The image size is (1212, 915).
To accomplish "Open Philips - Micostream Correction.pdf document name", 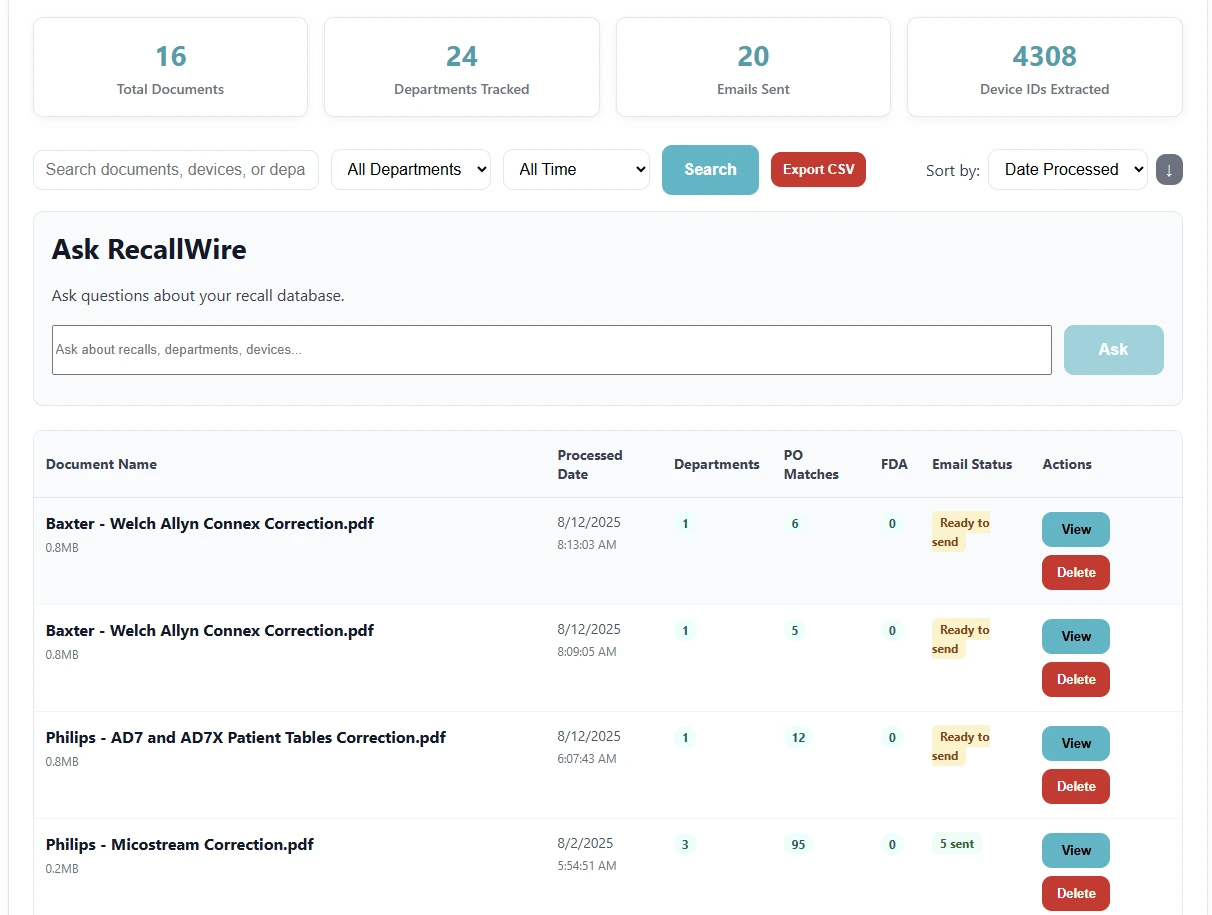I will [x=180, y=845].
